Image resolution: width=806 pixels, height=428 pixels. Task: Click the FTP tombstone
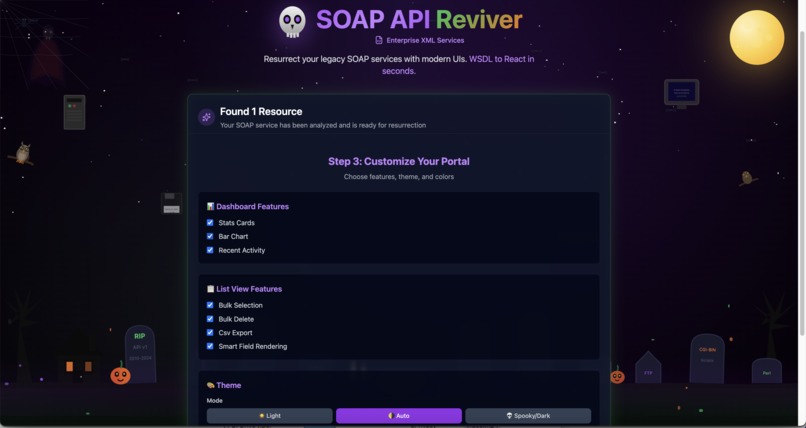click(648, 368)
